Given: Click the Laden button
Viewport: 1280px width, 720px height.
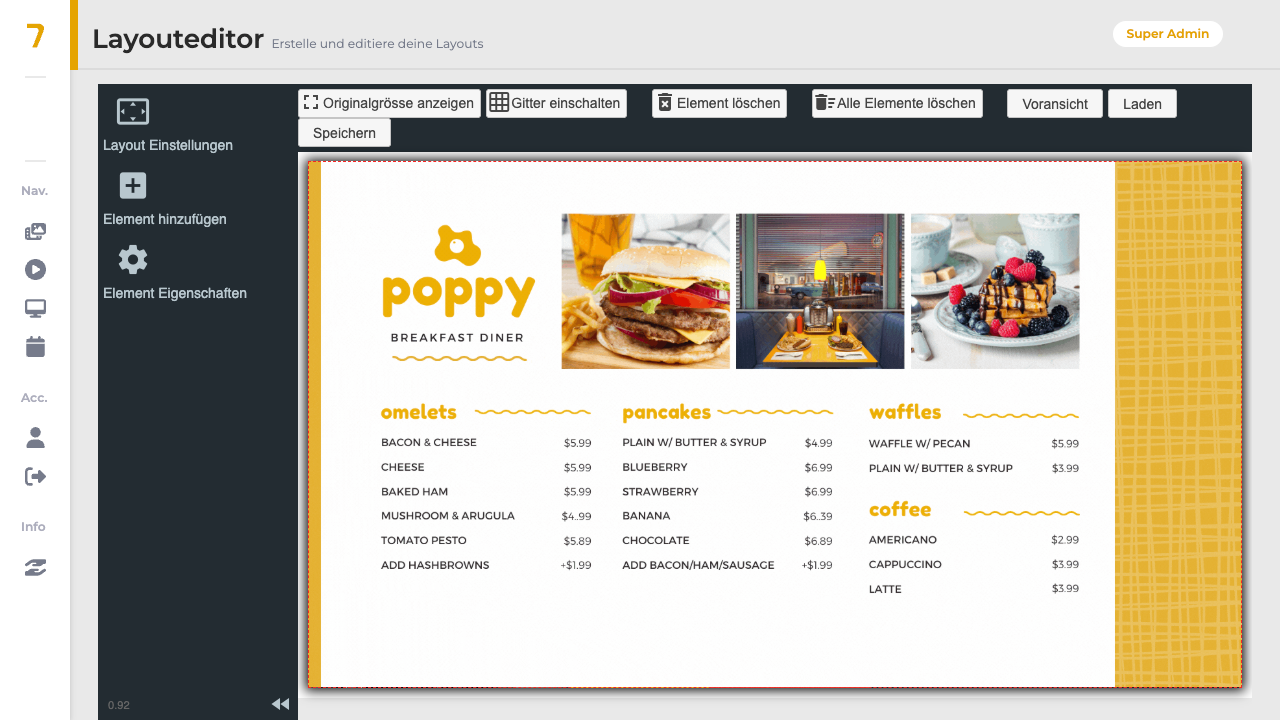Looking at the screenshot, I should point(1142,104).
